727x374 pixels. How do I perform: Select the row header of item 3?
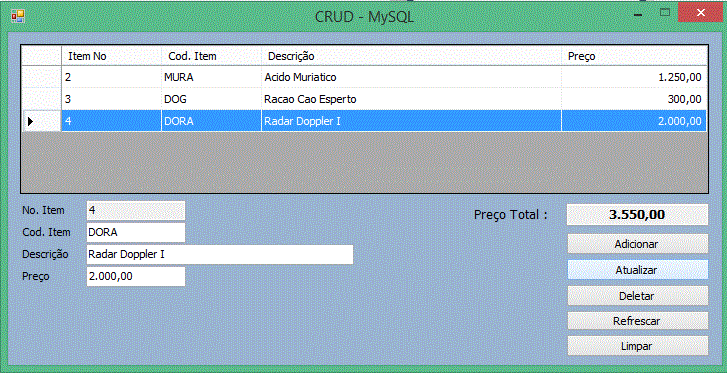pyautogui.click(x=42, y=99)
